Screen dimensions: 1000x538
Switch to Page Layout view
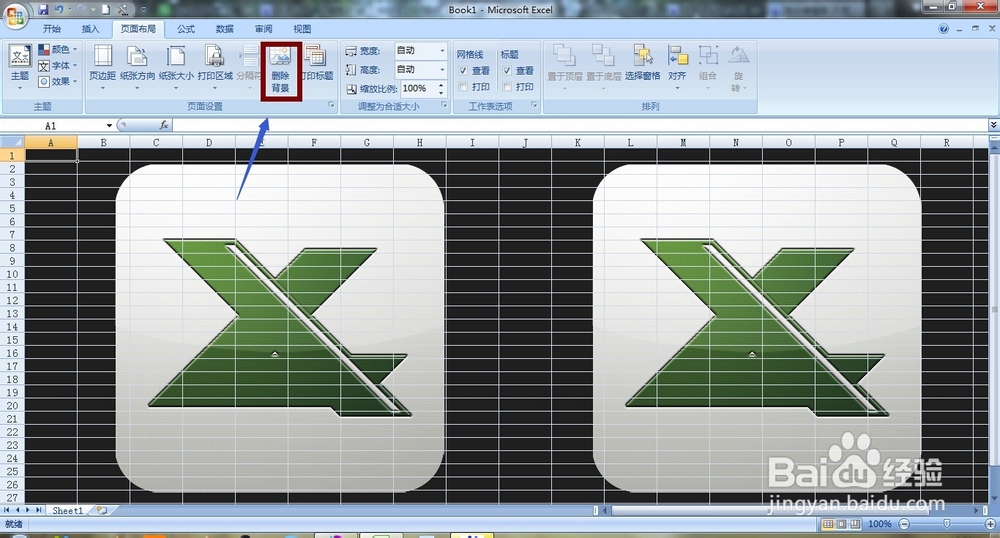[841, 524]
